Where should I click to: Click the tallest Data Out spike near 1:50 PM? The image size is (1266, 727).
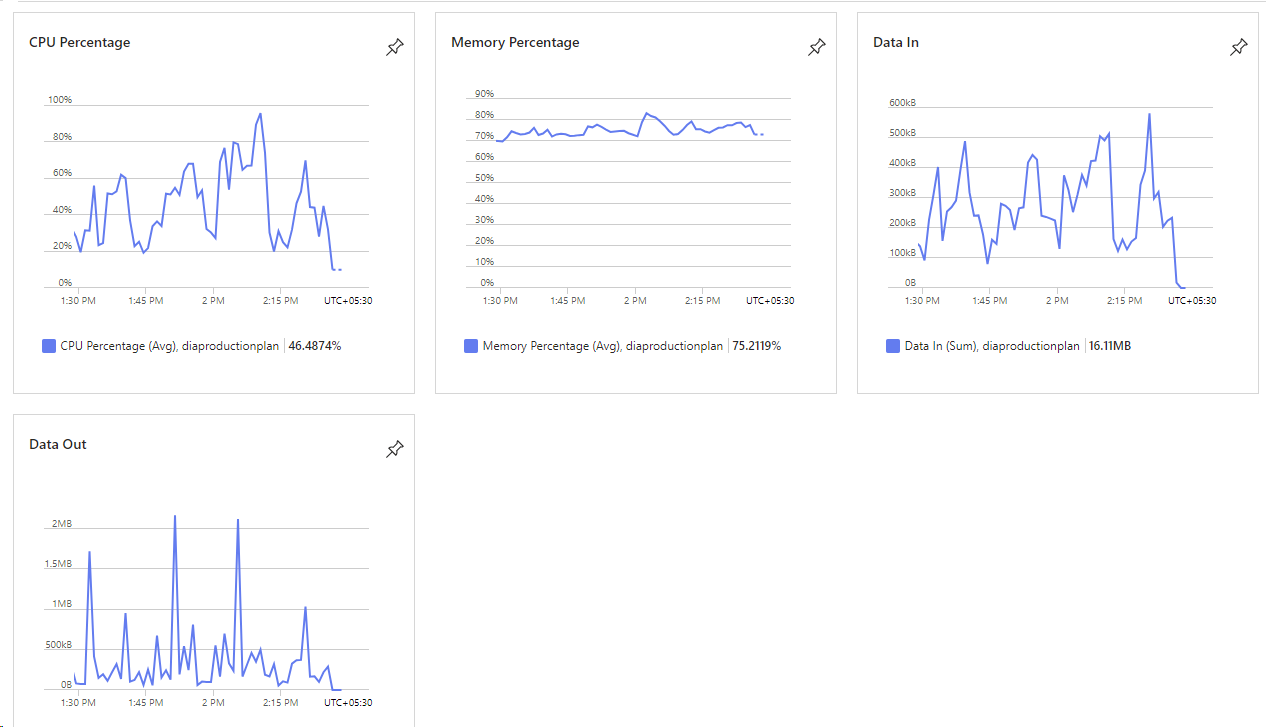point(175,517)
